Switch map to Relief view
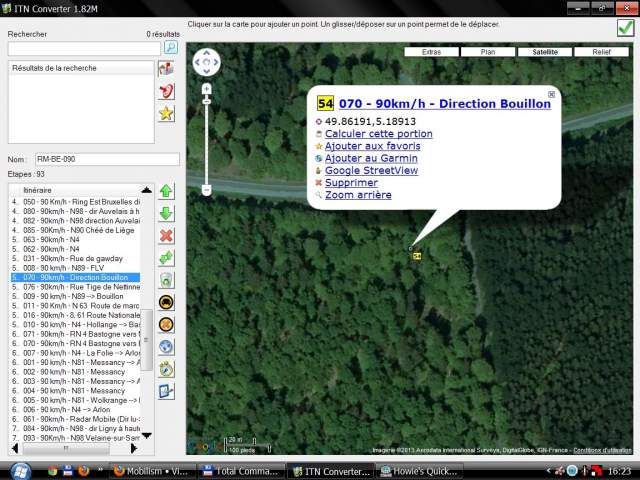 click(601, 51)
